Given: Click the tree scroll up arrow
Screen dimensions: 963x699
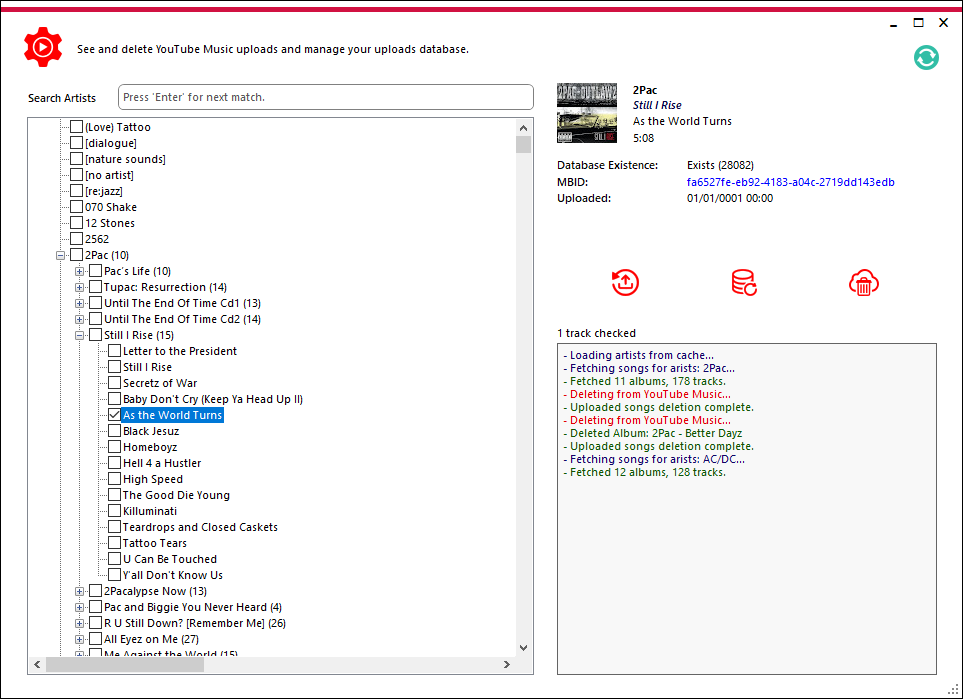Looking at the screenshot, I should coord(523,128).
